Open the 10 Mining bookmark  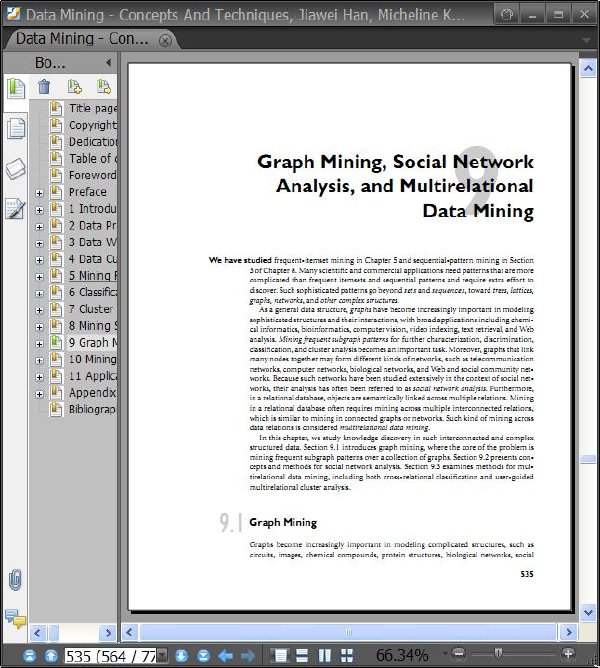click(x=93, y=359)
